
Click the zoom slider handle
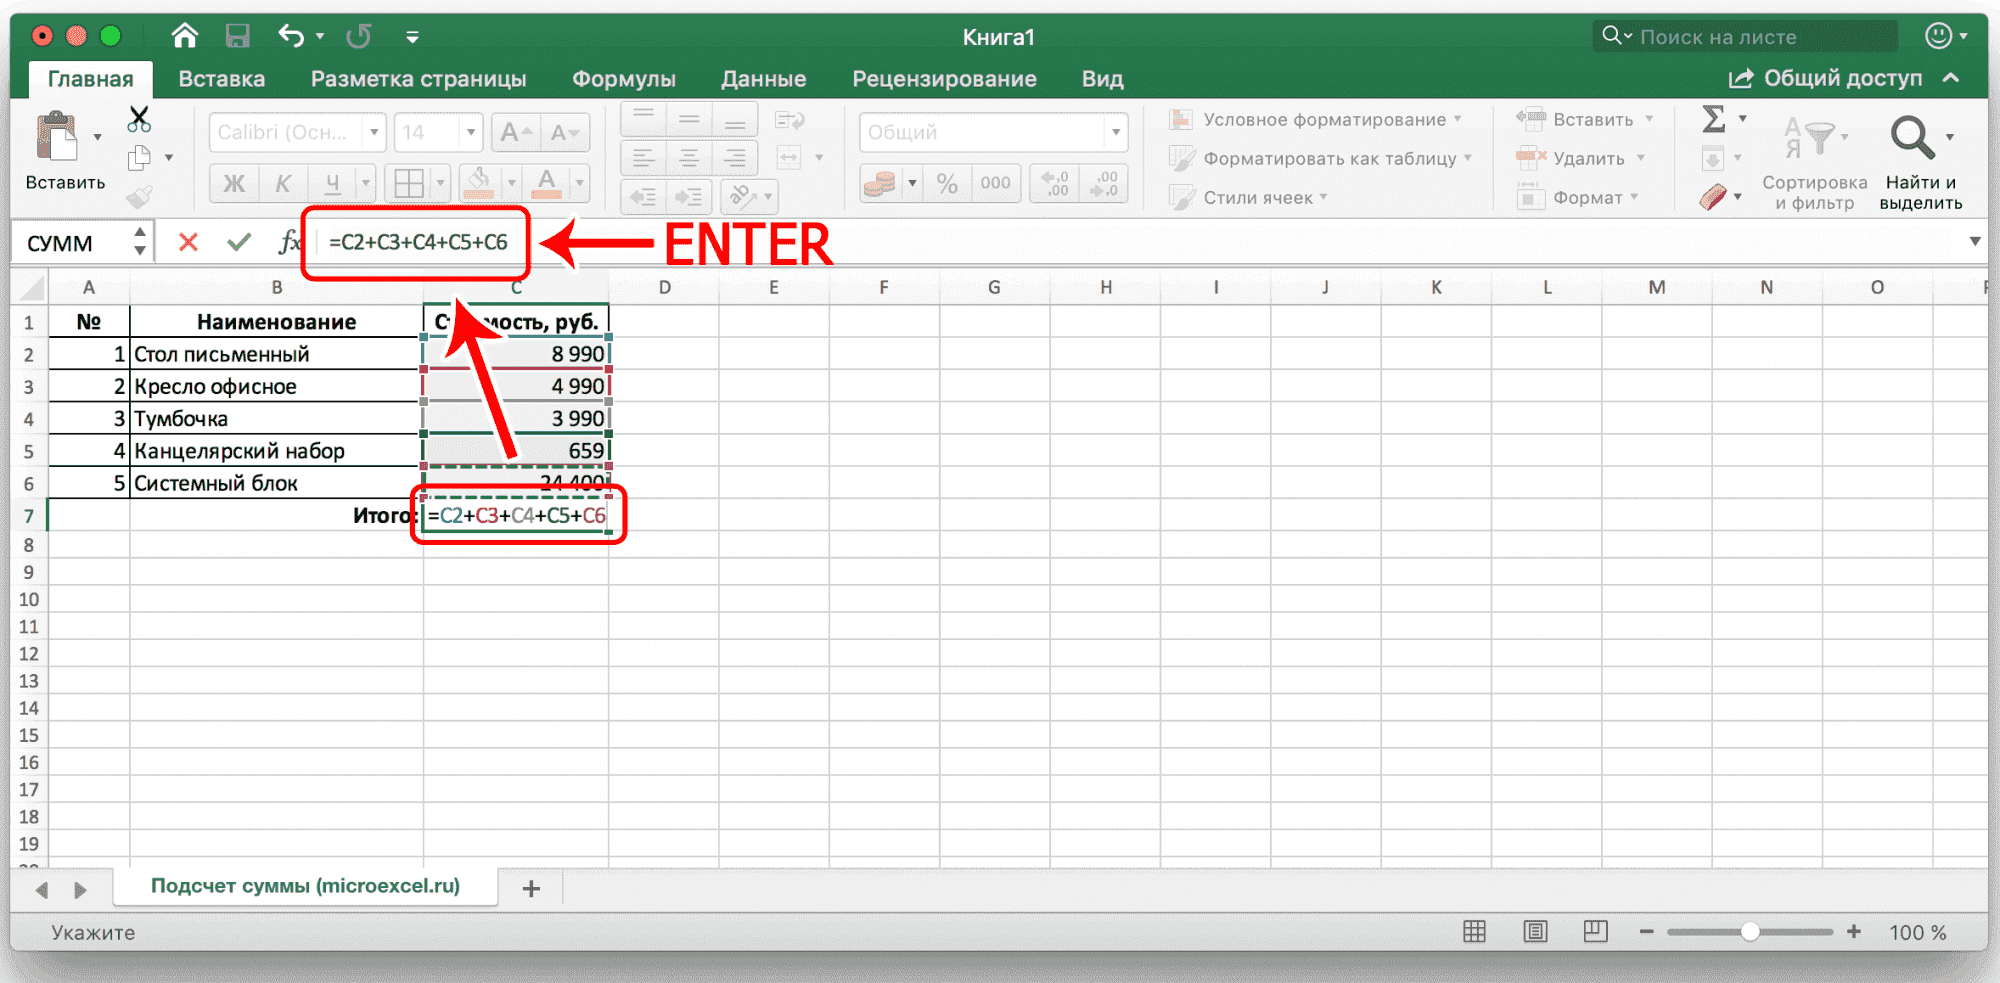point(1749,932)
